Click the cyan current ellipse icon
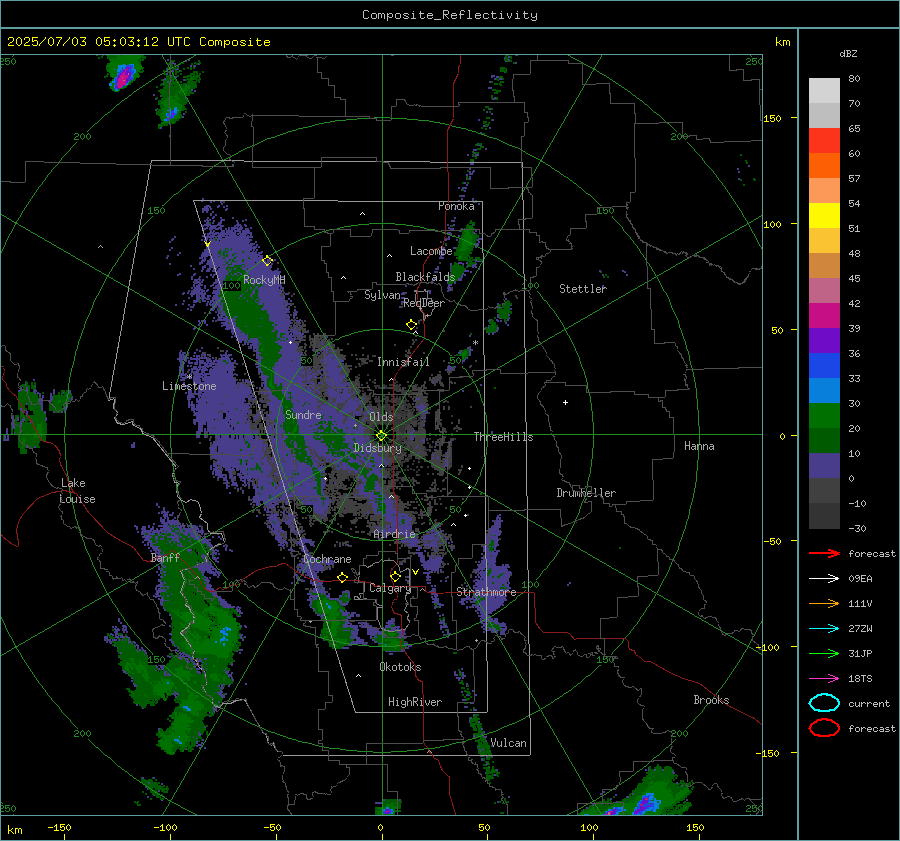This screenshot has width=900, height=841. [x=824, y=703]
